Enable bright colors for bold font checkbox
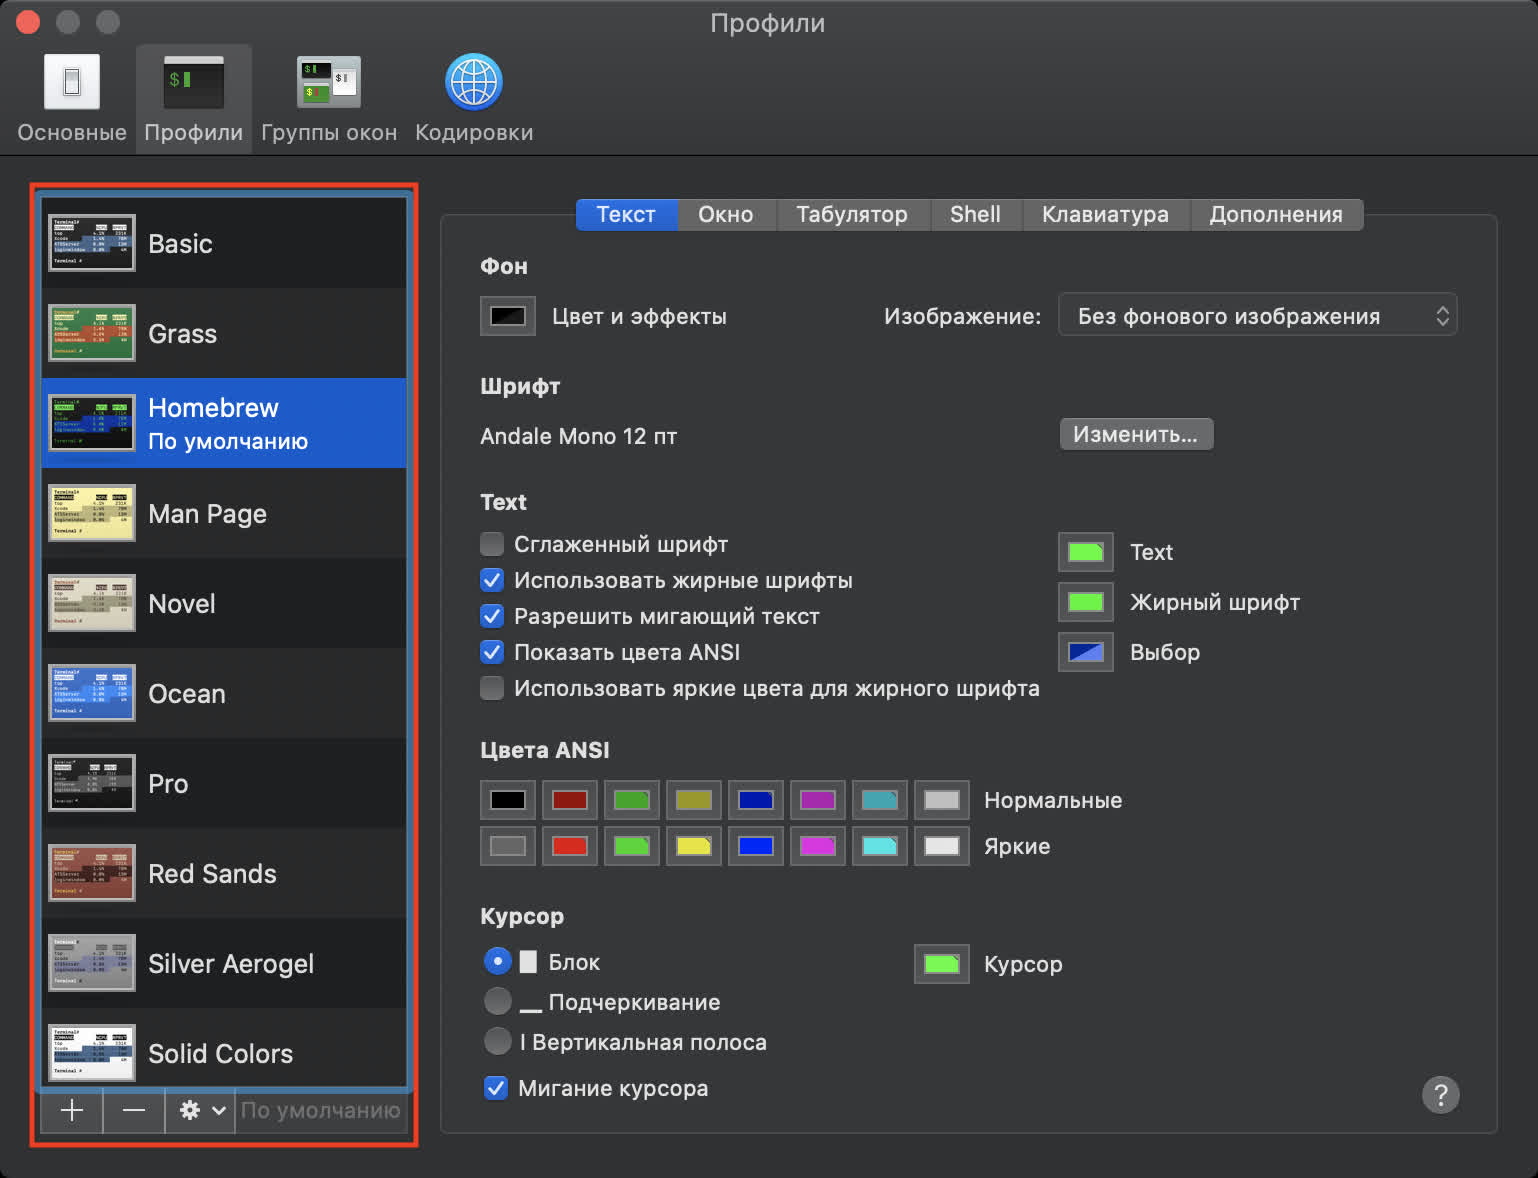 point(492,688)
